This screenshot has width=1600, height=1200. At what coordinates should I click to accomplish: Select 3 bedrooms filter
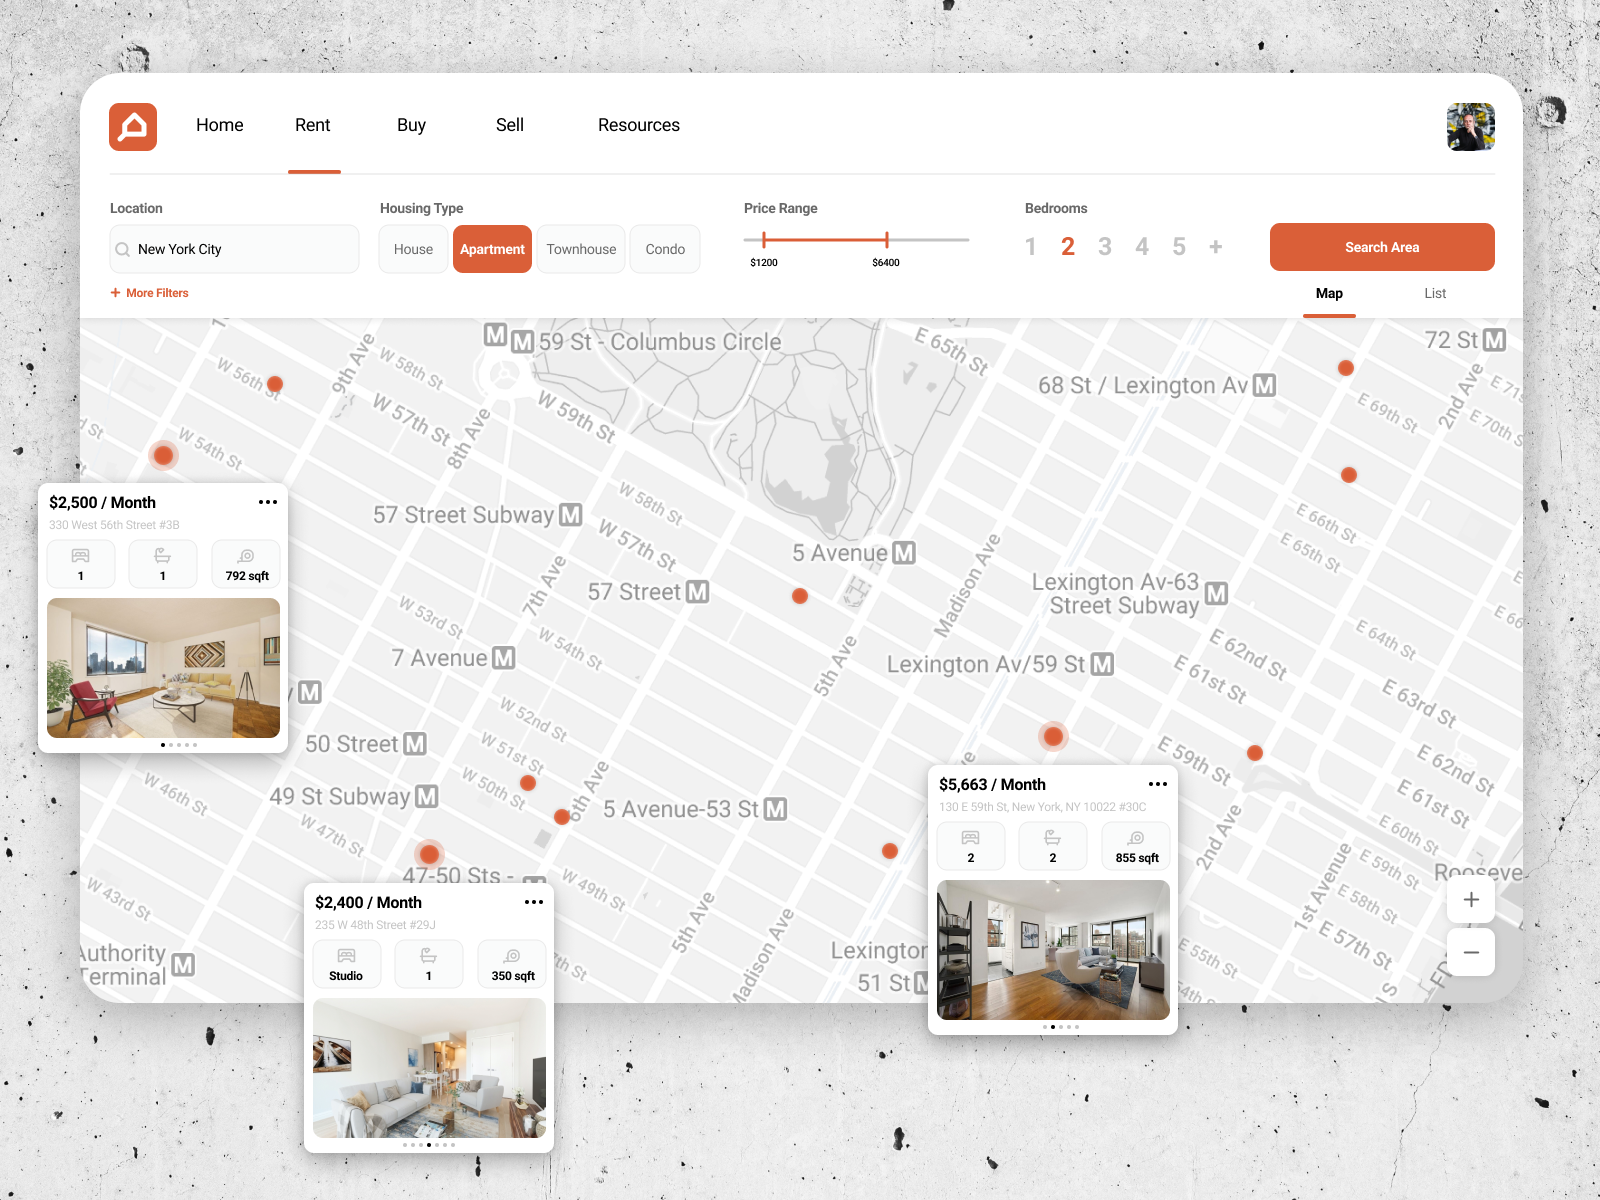tap(1105, 246)
